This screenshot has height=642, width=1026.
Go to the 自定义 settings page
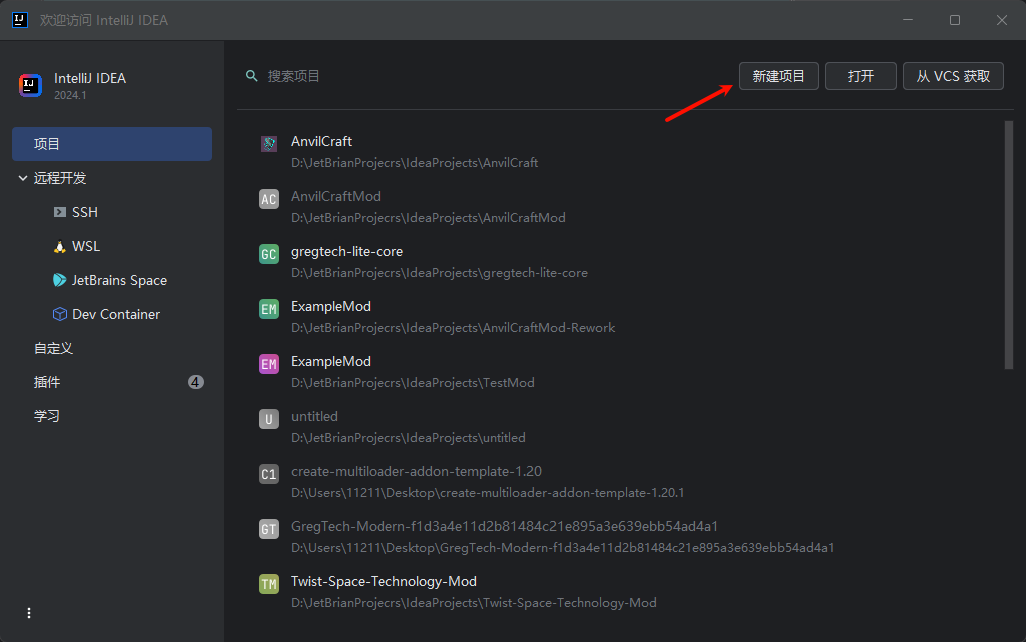coord(53,348)
